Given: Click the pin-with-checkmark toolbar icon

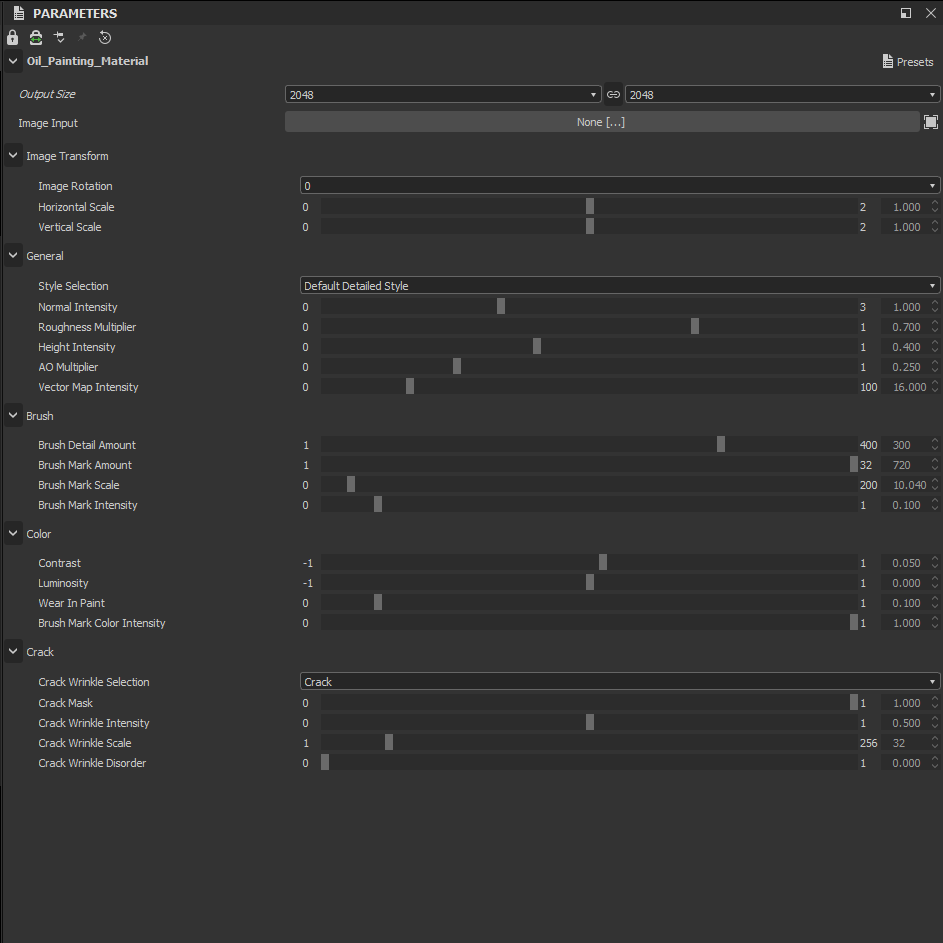Looking at the screenshot, I should pos(59,37).
